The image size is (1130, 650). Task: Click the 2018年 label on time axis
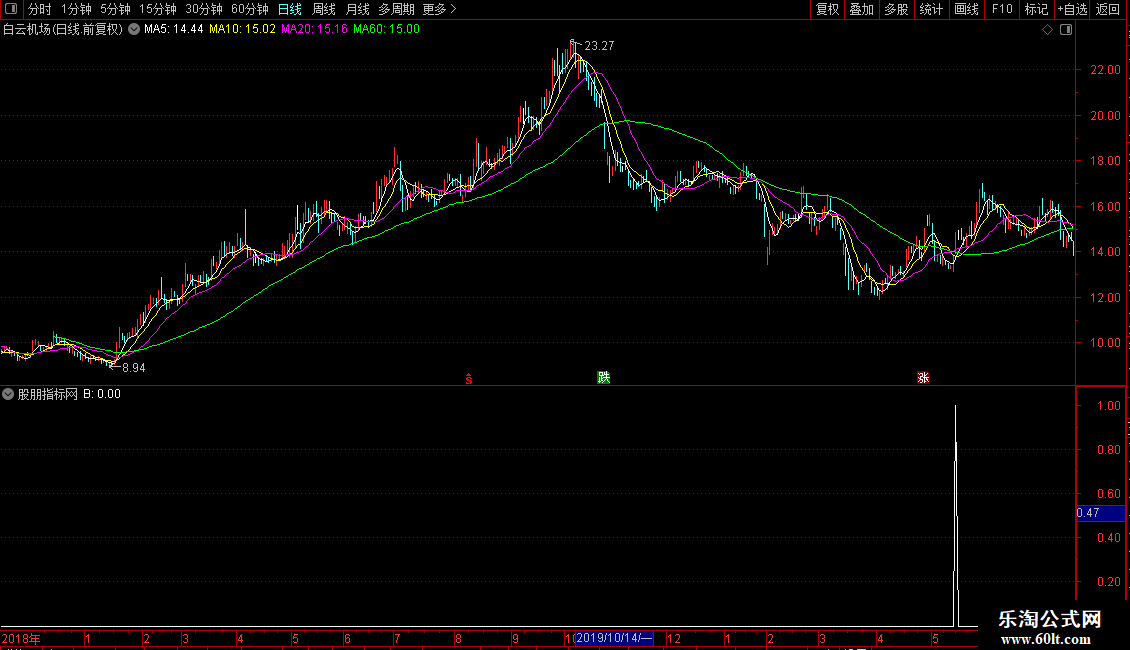21,638
